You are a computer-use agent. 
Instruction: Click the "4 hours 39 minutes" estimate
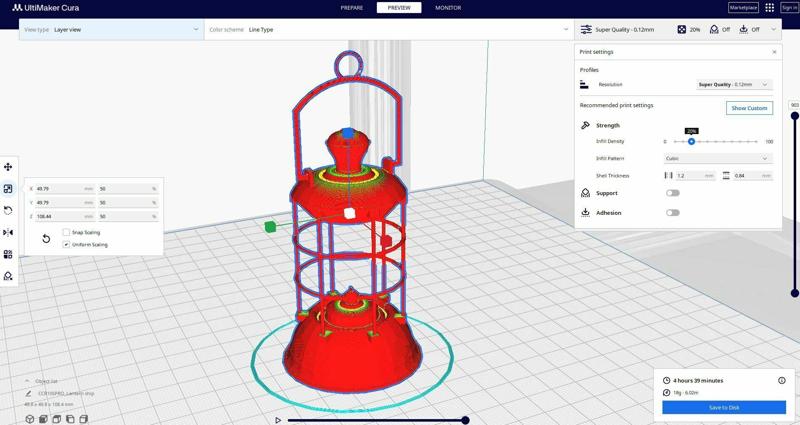coord(698,381)
